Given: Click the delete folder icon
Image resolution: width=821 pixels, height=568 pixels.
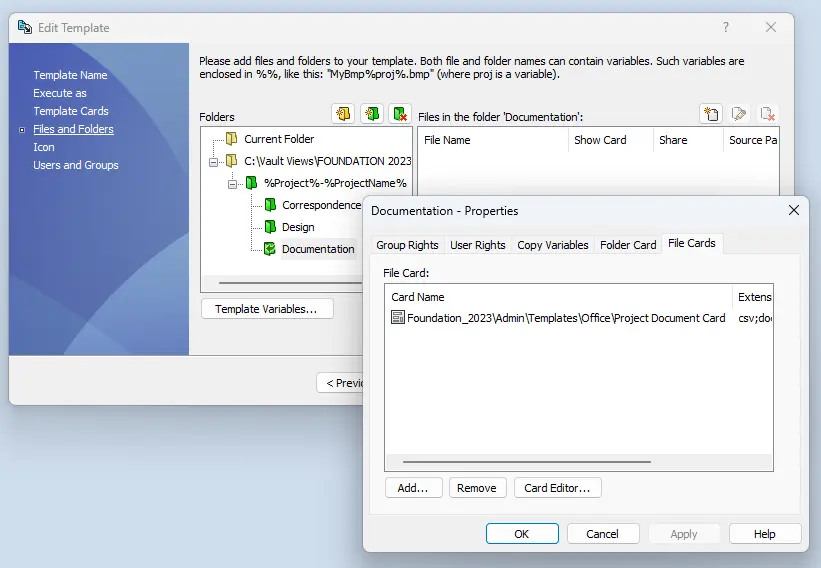Looking at the screenshot, I should click(x=400, y=114).
